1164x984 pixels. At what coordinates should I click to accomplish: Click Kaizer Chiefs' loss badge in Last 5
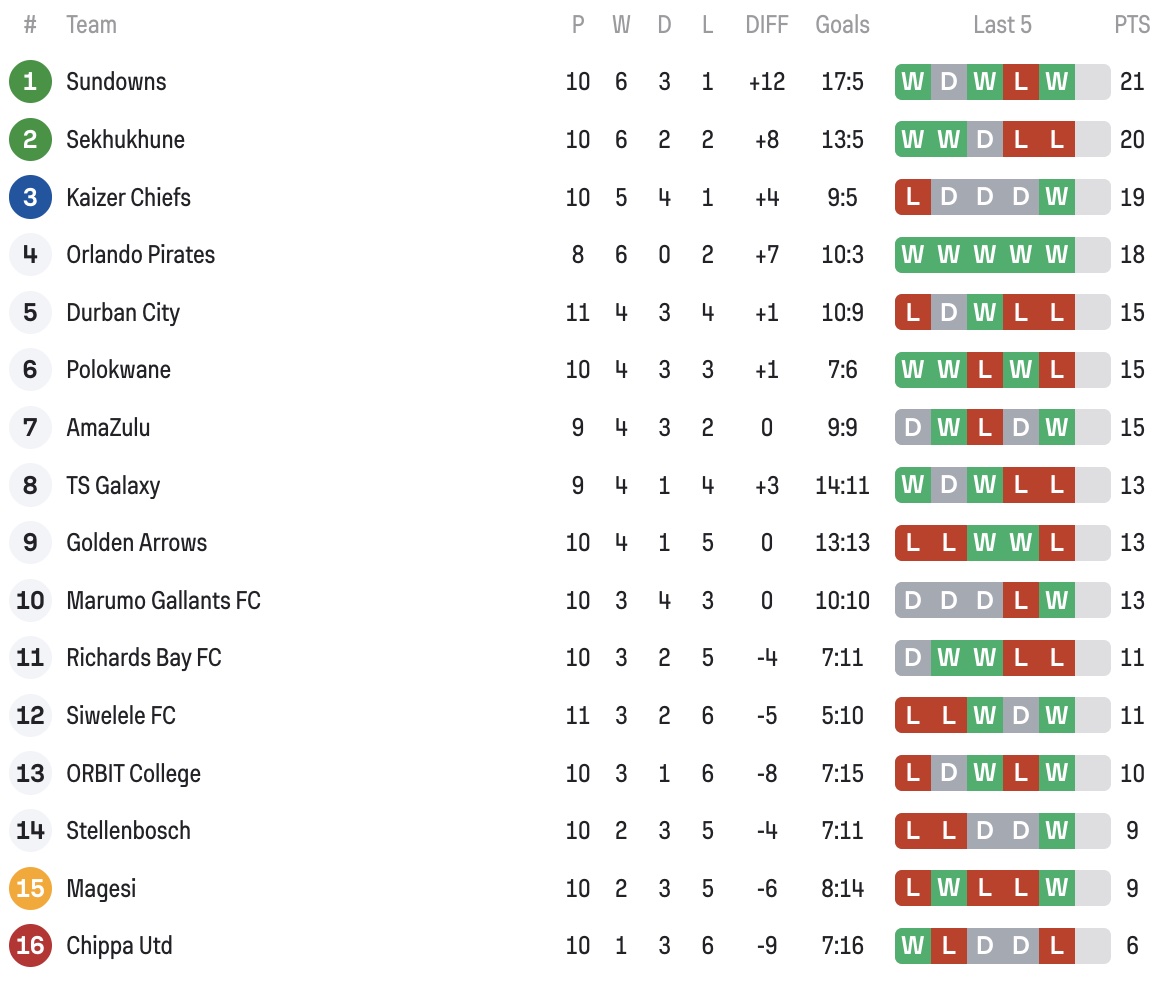point(912,197)
